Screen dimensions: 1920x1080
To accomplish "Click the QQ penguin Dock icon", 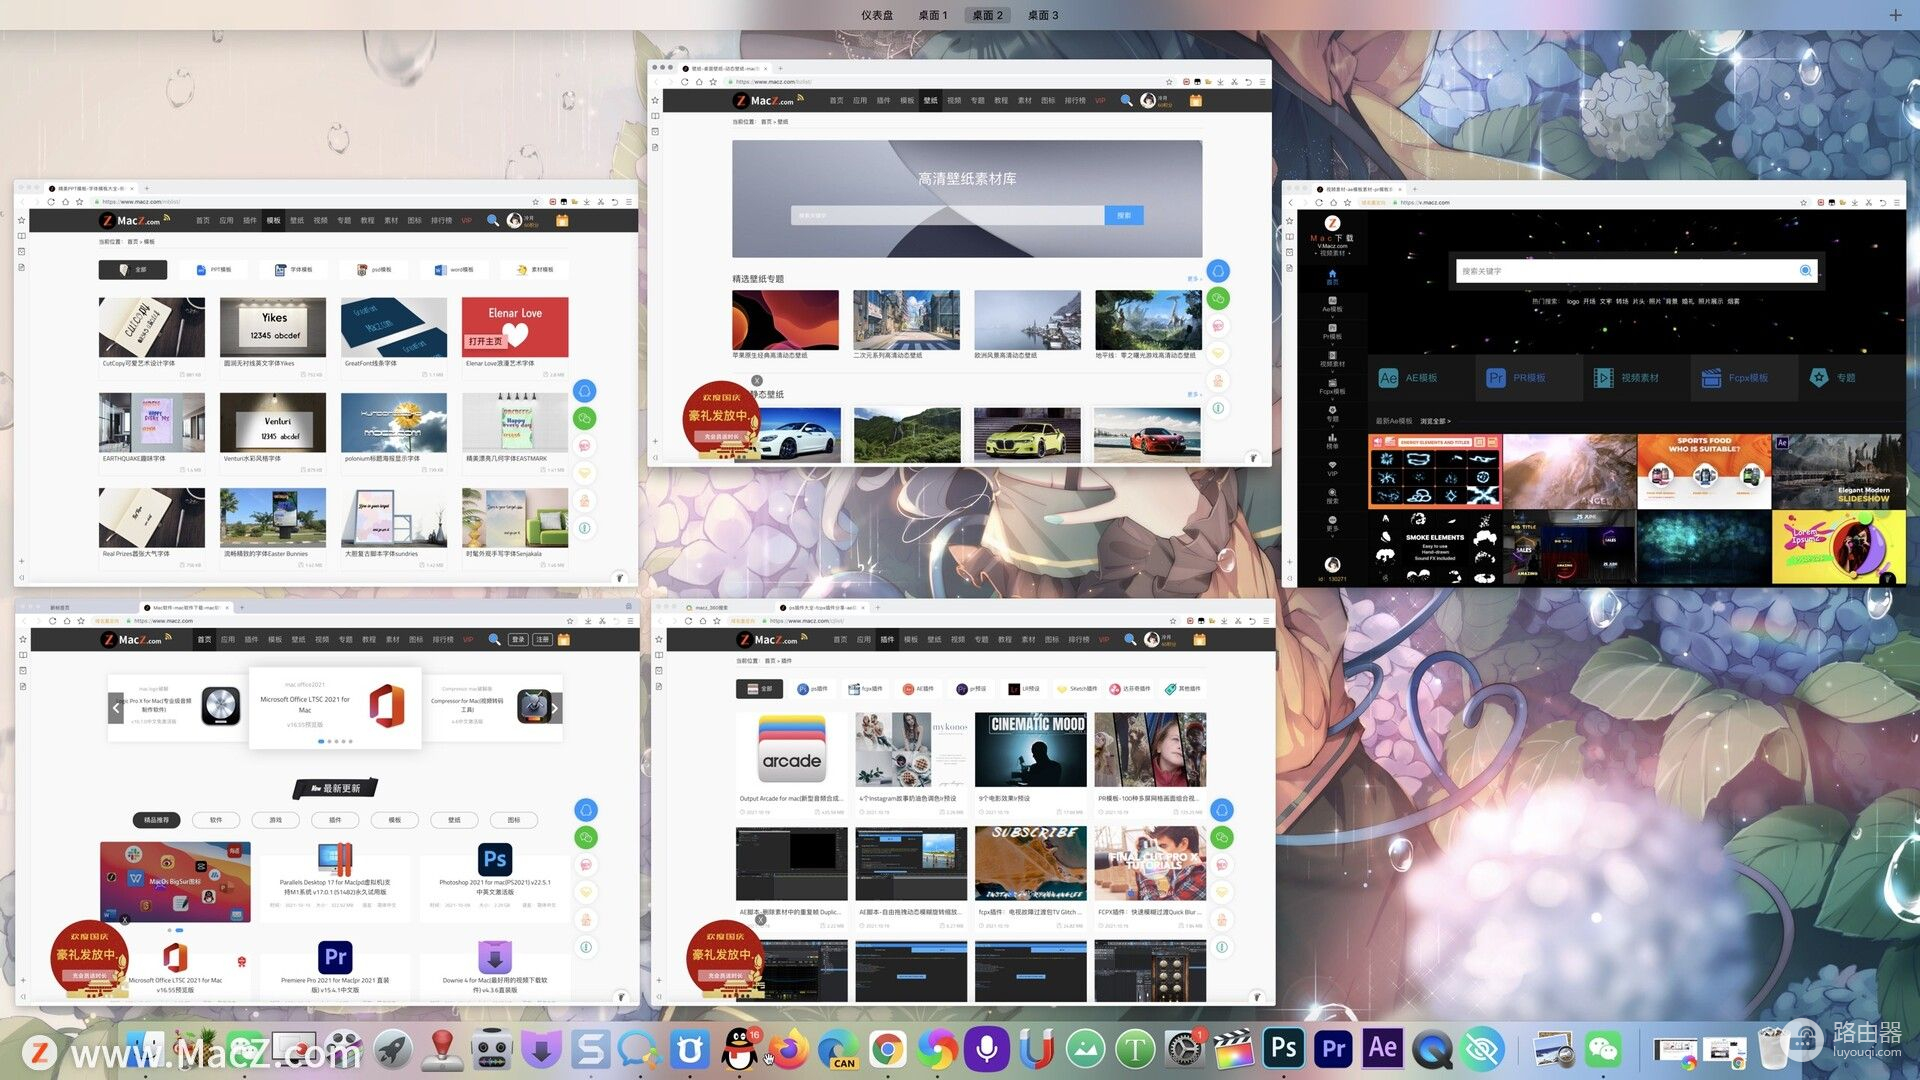I will click(x=739, y=1049).
